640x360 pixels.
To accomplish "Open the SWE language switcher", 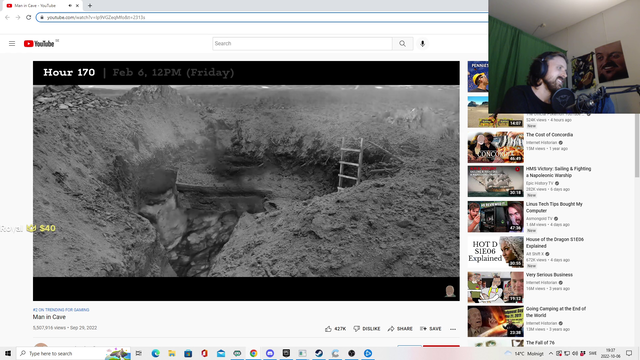I will 593,353.
